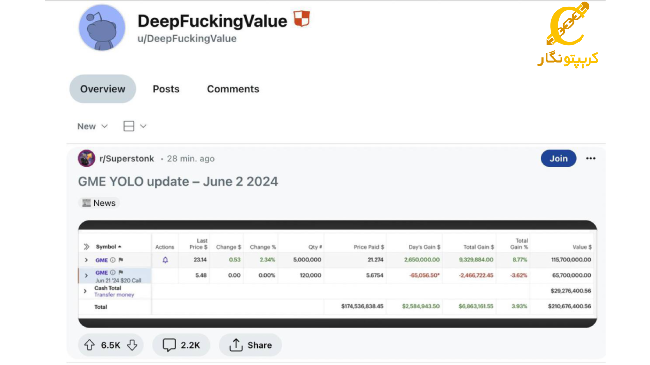Image resolution: width=650 pixels, height=365 pixels.
Task: Click the News post flair tag
Action: point(99,203)
